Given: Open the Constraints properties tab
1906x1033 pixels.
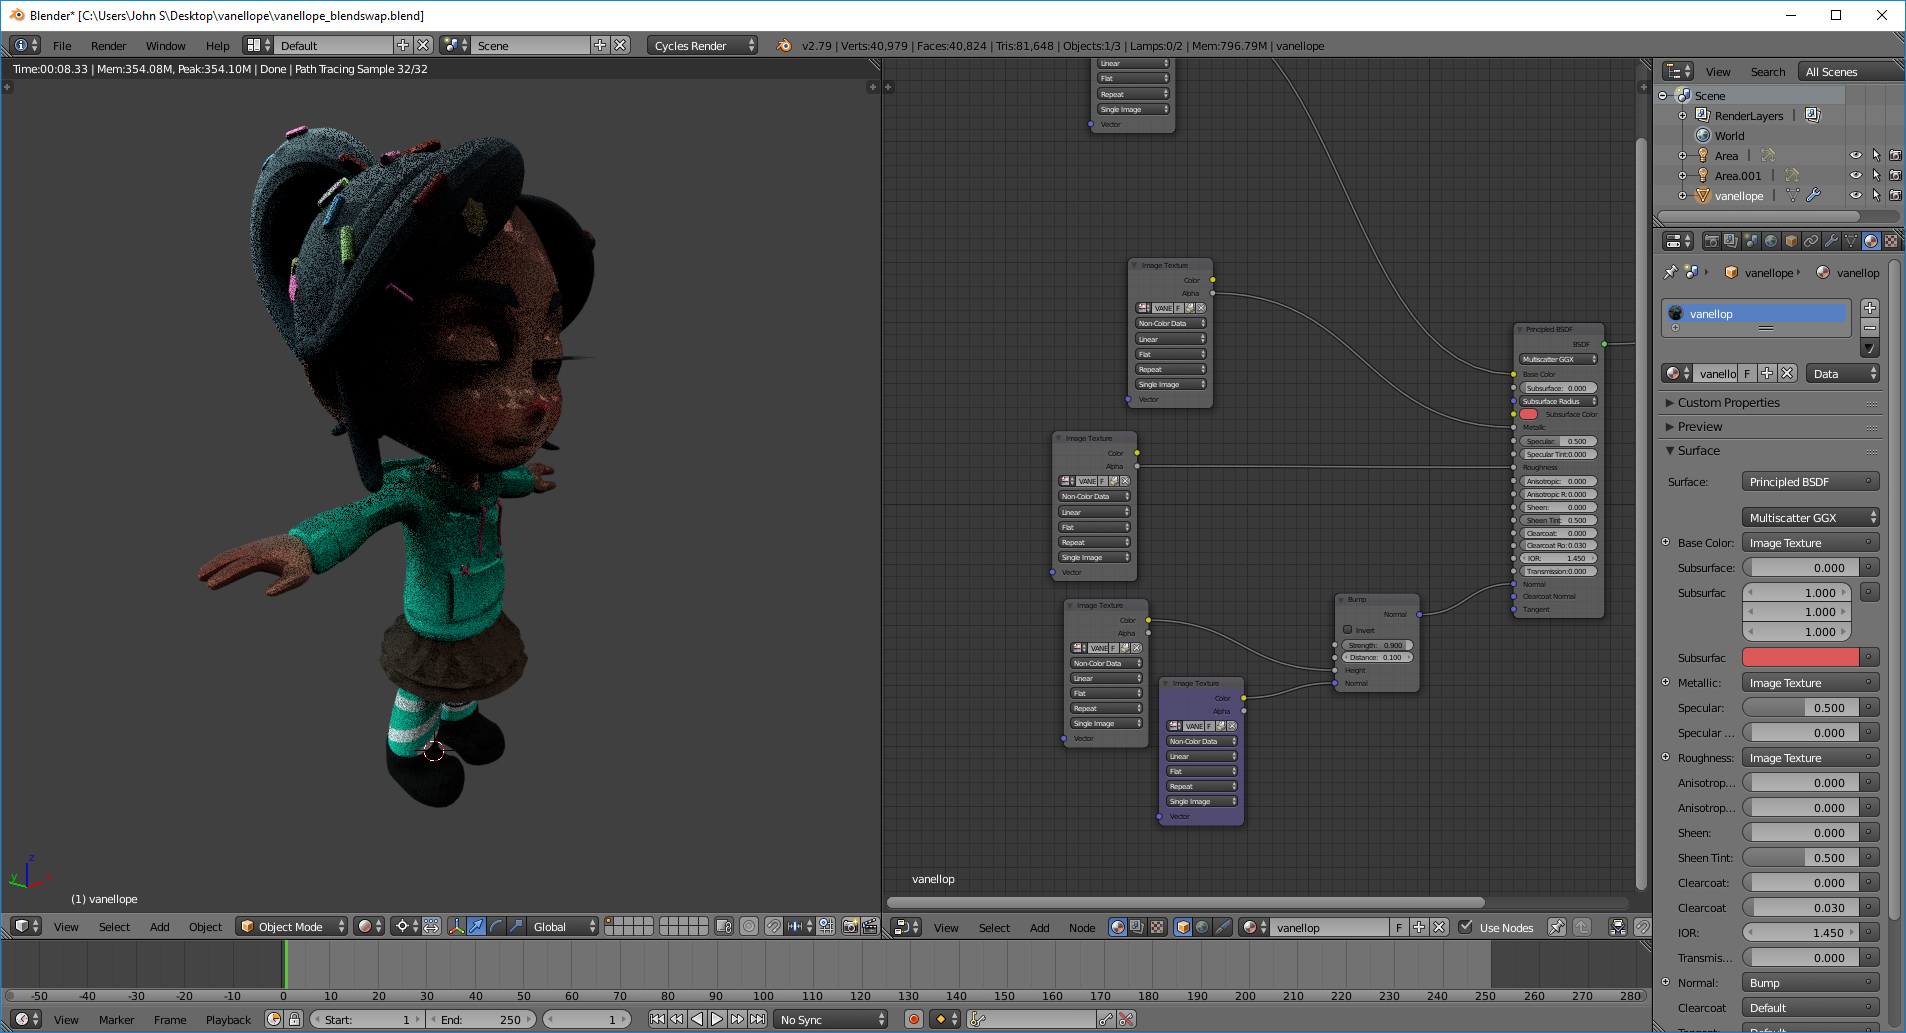Looking at the screenshot, I should point(1811,241).
